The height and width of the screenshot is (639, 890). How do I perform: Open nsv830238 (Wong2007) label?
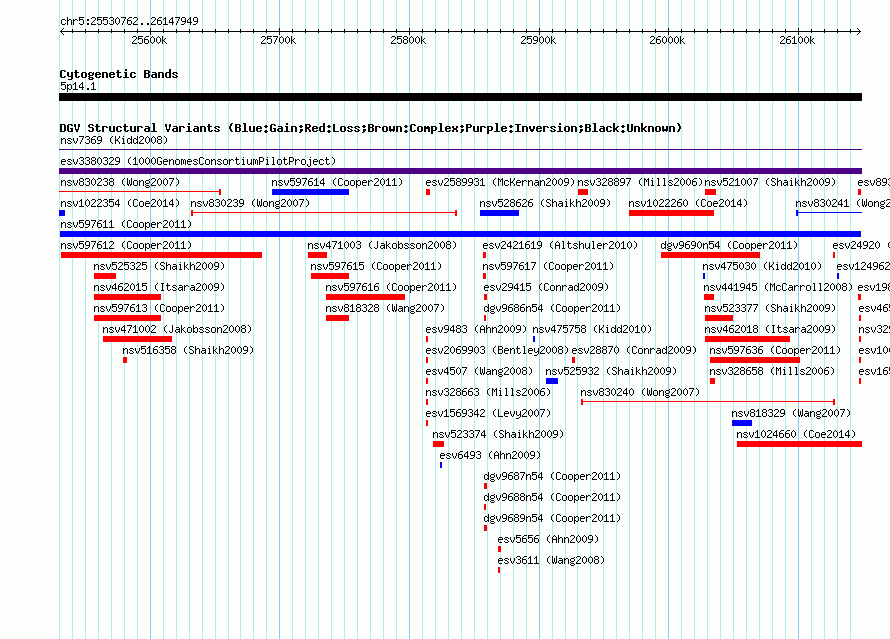click(x=120, y=182)
